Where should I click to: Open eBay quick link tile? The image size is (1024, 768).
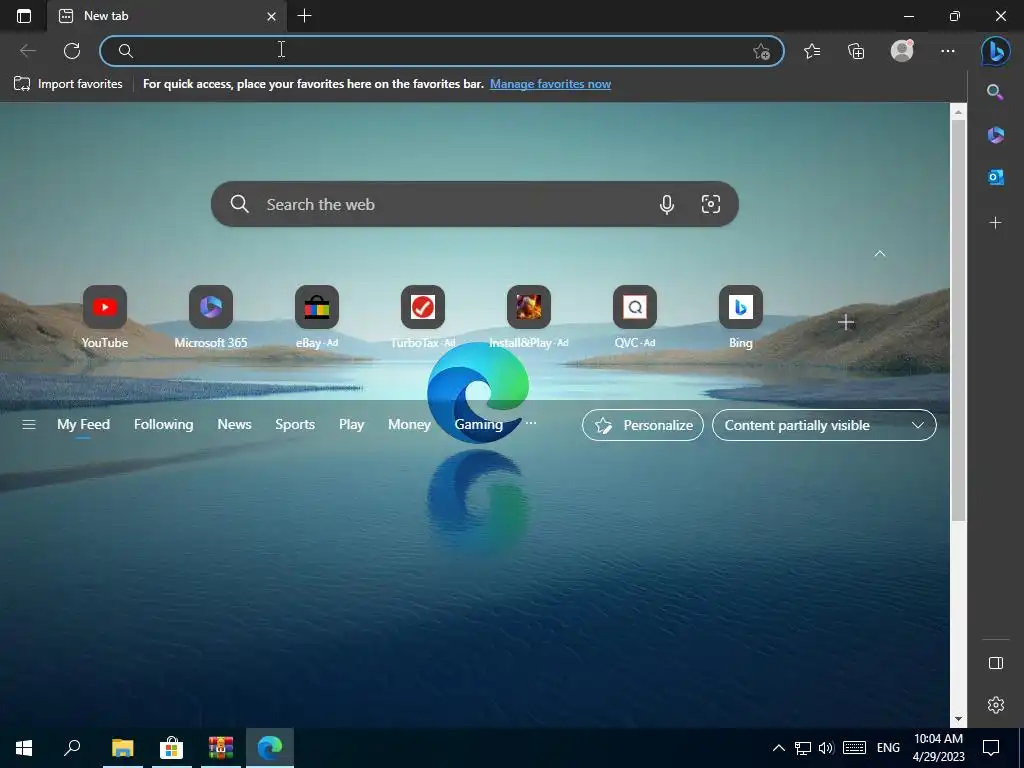[x=317, y=317]
